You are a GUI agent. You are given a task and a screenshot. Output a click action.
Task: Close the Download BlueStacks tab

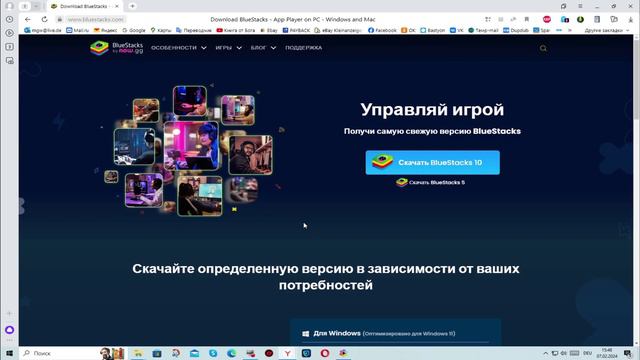coord(117,6)
